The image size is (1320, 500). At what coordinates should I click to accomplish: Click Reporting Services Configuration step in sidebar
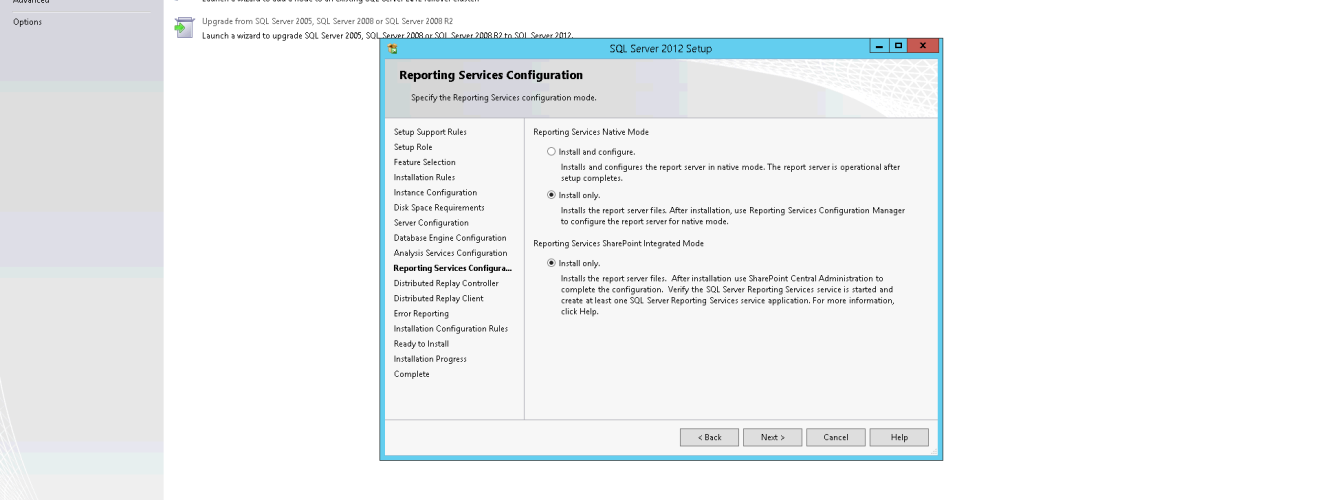coord(452,268)
